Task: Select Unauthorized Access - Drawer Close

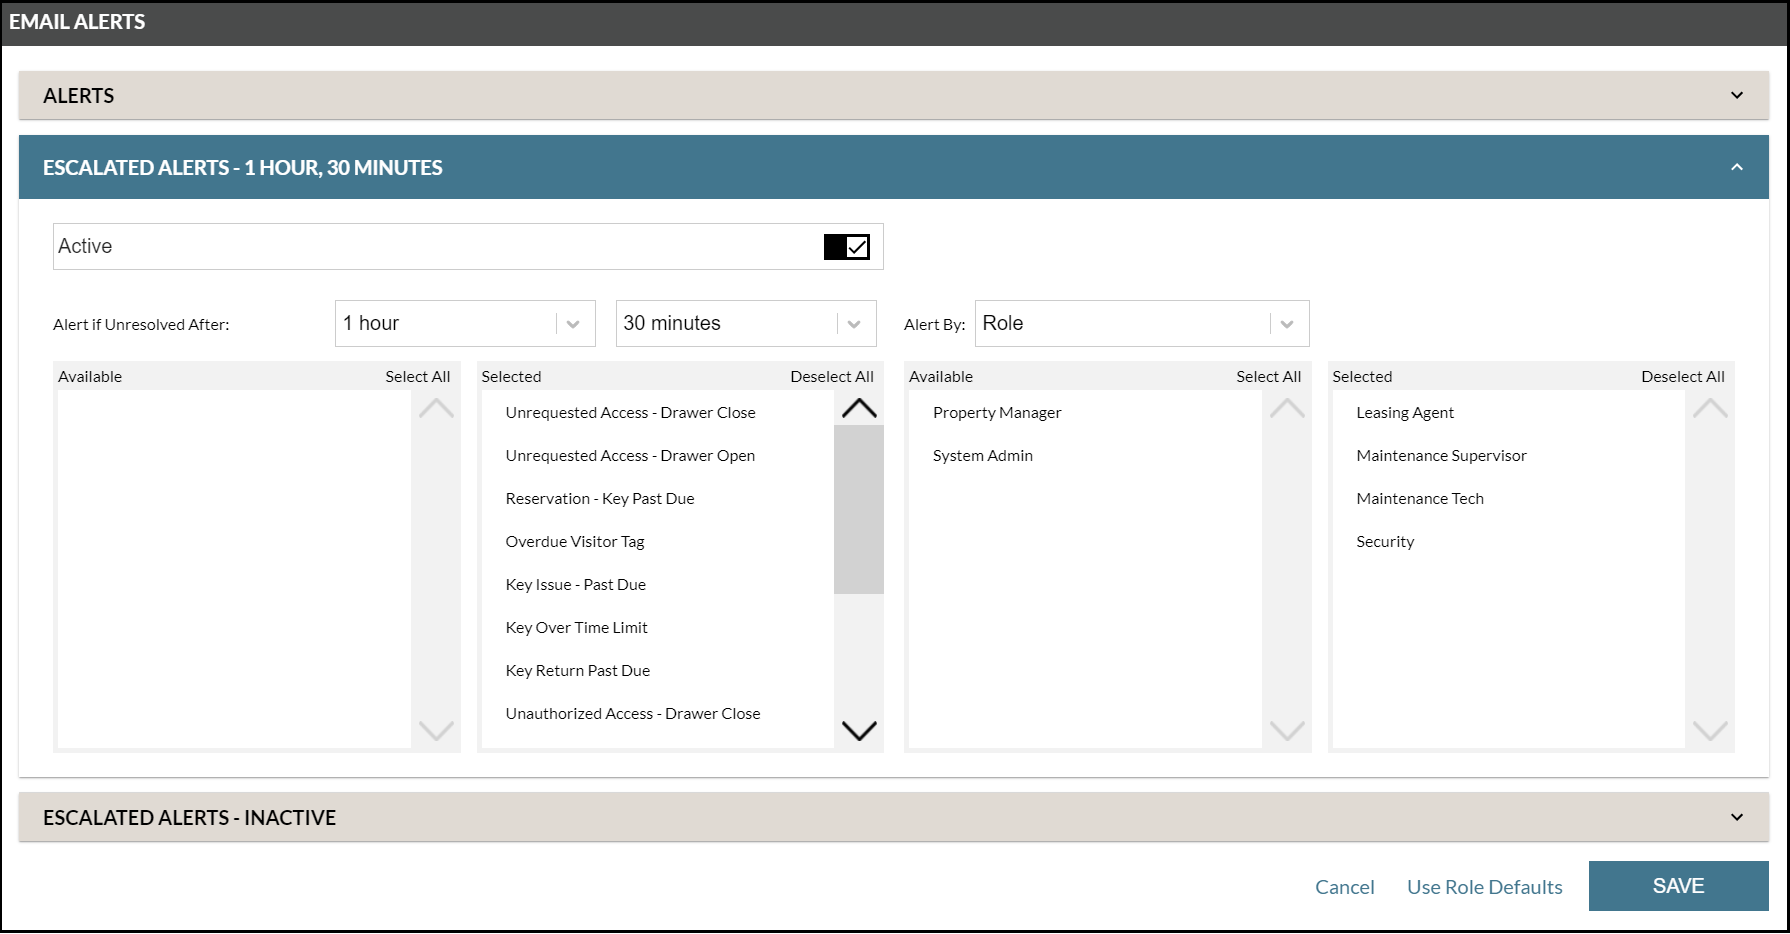Action: point(633,713)
